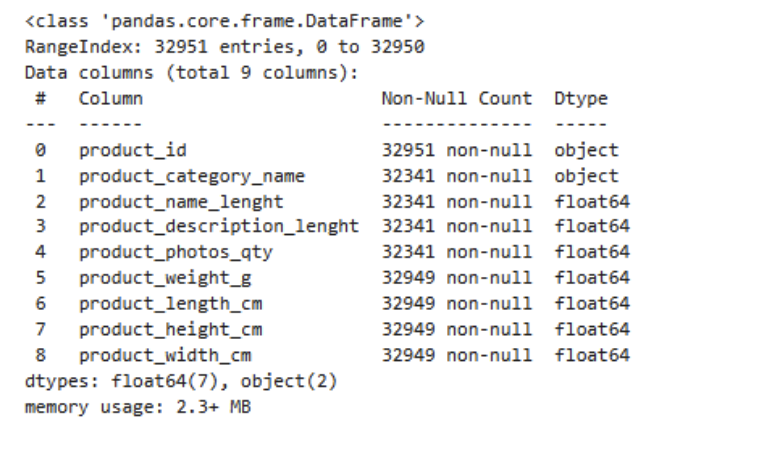
Task: Click the product_length_cm column name
Action: 171,304
